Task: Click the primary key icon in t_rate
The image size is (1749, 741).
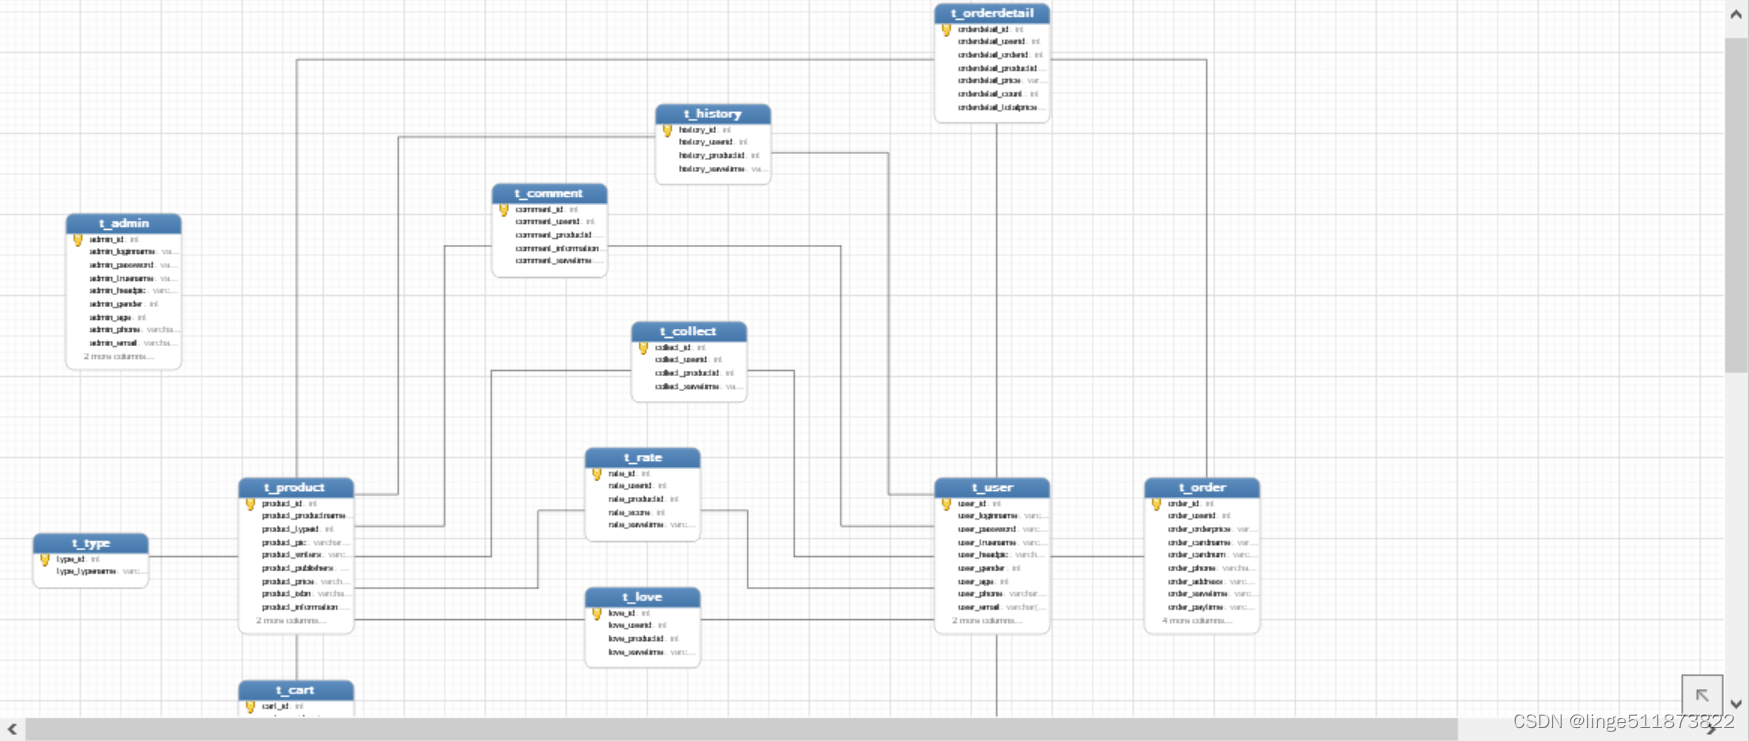Action: coord(597,474)
